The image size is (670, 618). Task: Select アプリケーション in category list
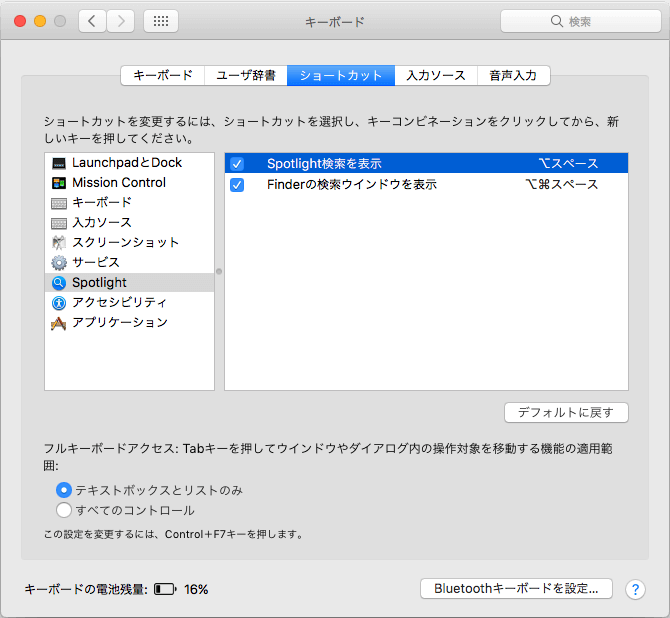129,323
